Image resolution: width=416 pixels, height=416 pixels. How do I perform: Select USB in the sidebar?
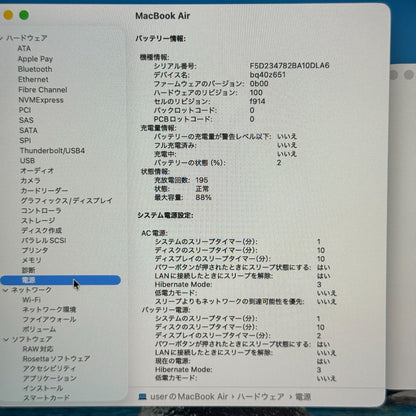click(x=27, y=161)
